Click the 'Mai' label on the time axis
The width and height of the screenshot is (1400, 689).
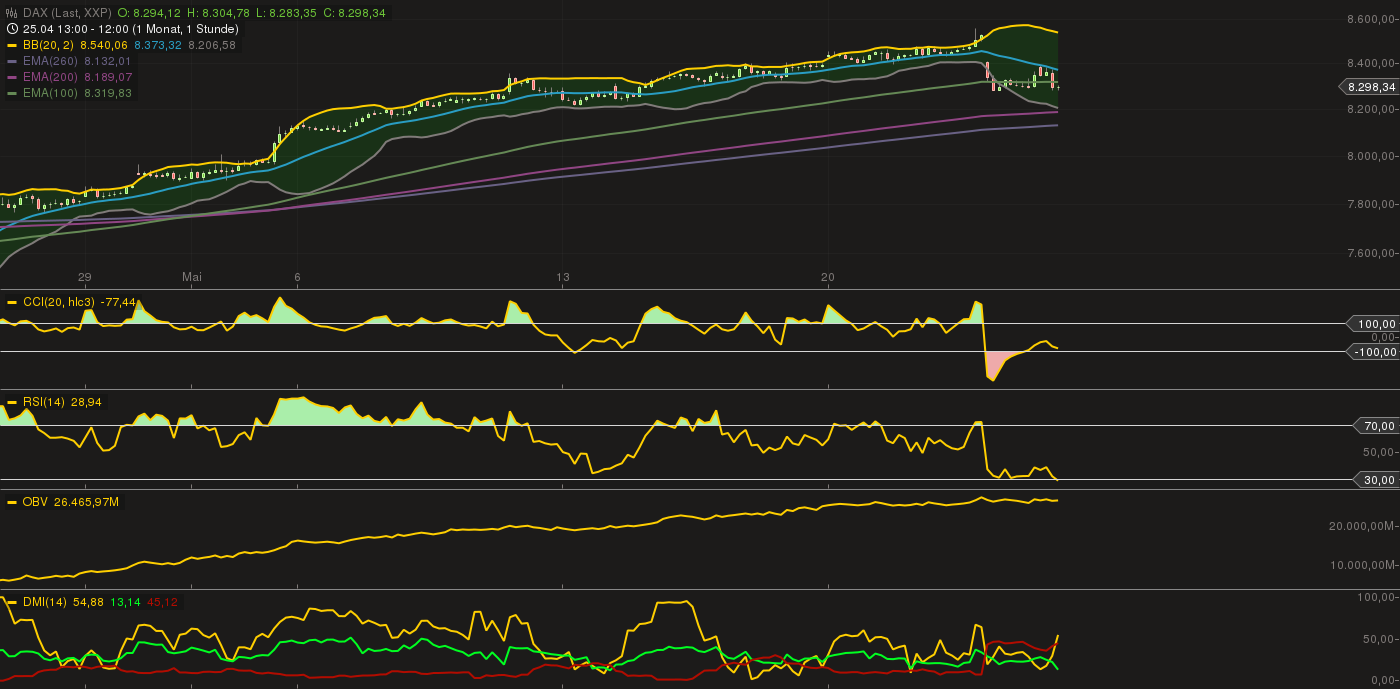pos(192,277)
